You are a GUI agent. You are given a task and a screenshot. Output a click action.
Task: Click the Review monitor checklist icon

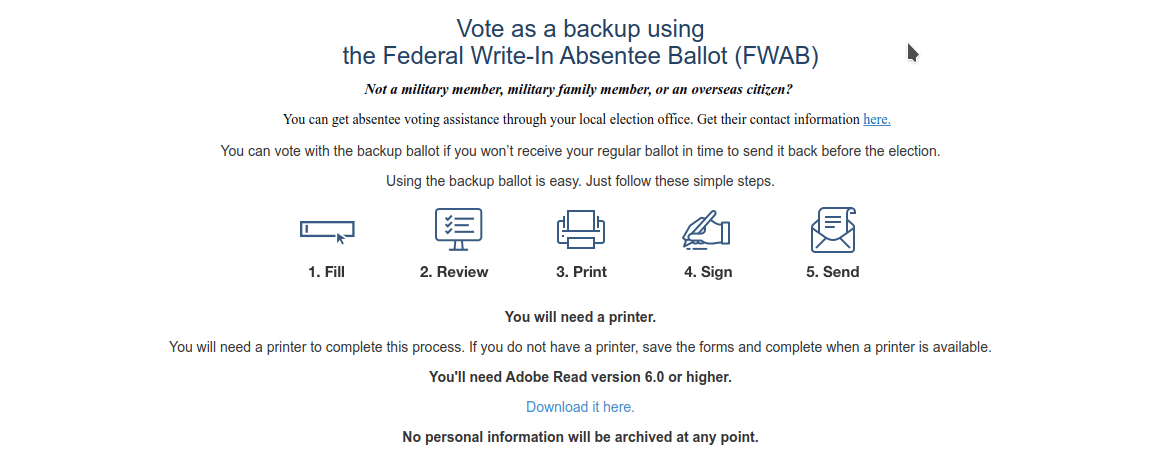(x=458, y=230)
